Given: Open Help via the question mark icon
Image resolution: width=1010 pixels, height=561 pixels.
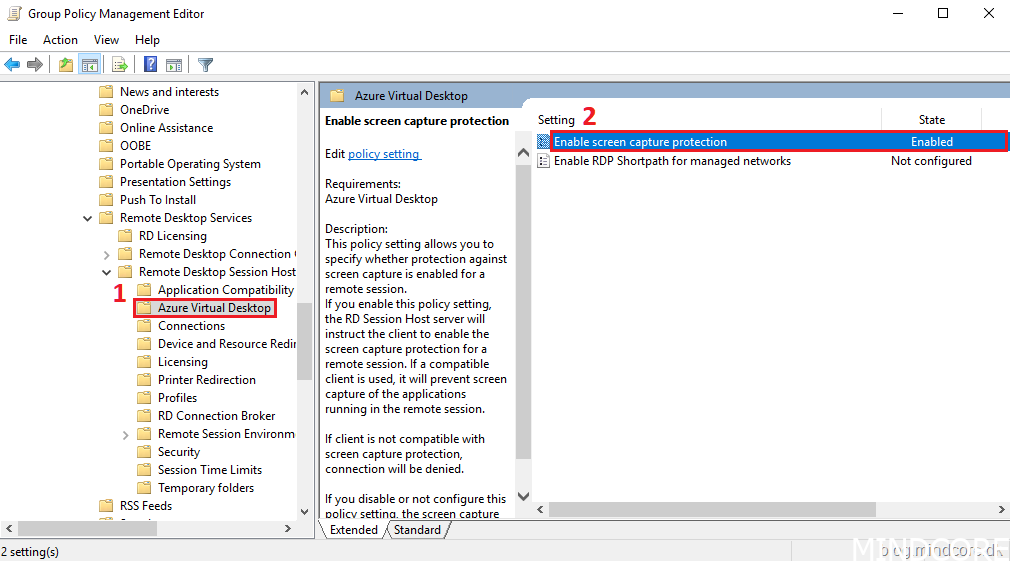Looking at the screenshot, I should tap(150, 65).
